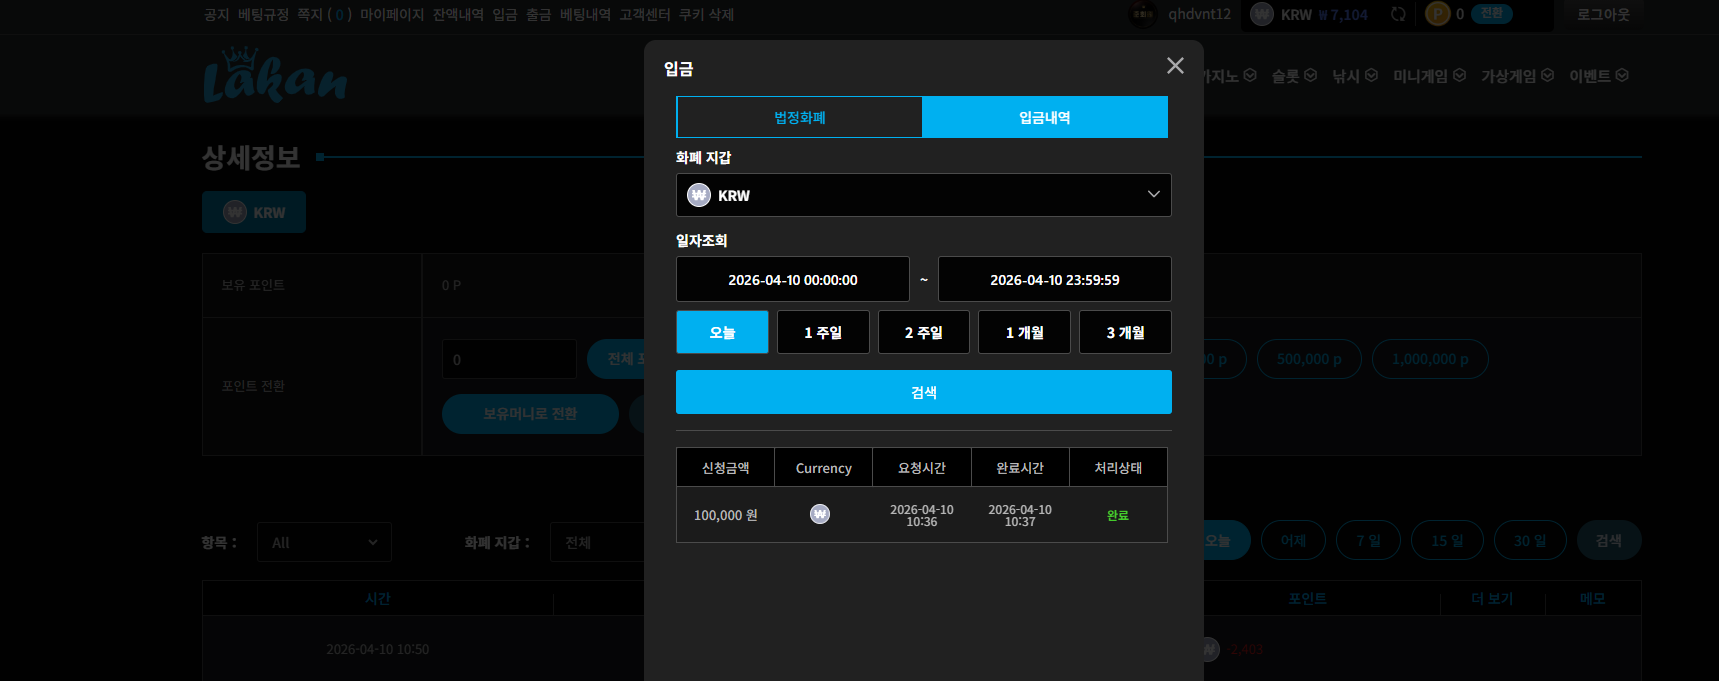Click the won currency icon in deposit row
This screenshot has width=1719, height=681.
coord(820,514)
